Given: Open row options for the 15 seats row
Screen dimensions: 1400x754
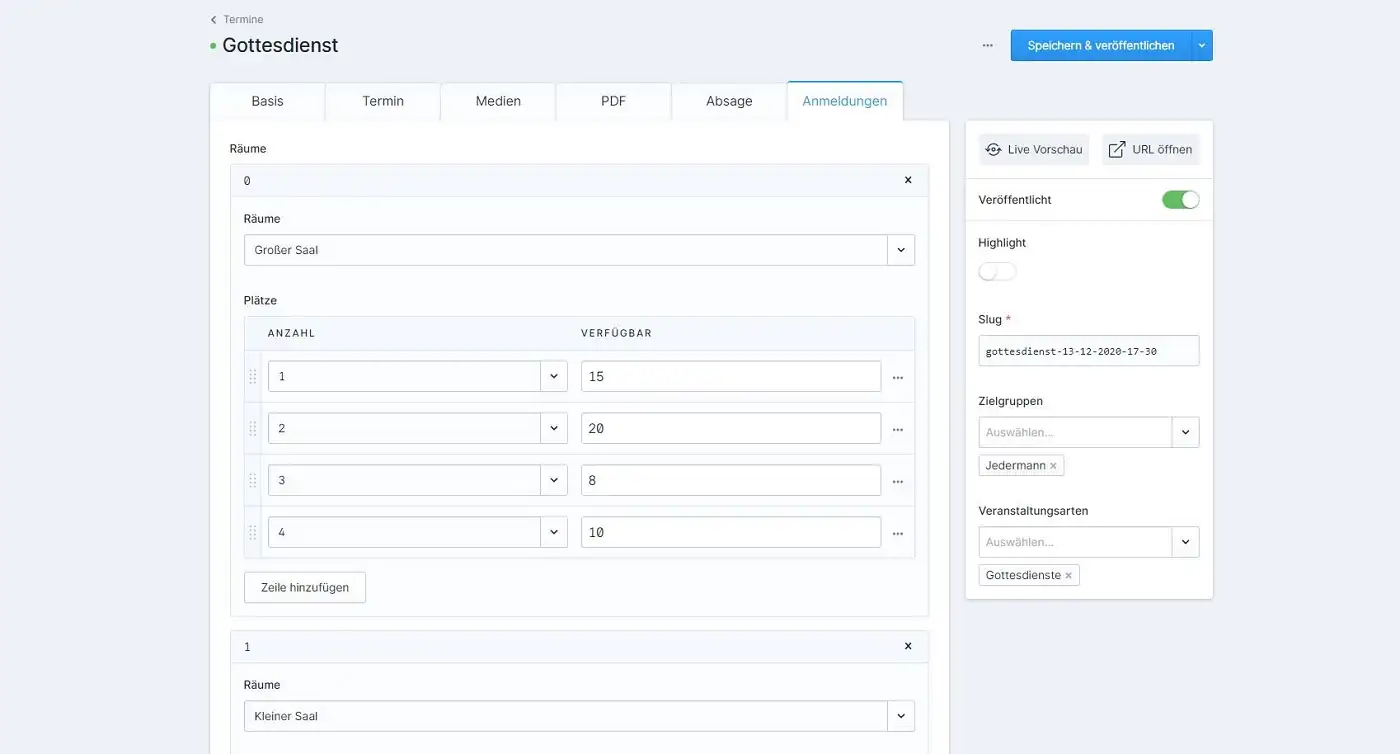Looking at the screenshot, I should (898, 377).
